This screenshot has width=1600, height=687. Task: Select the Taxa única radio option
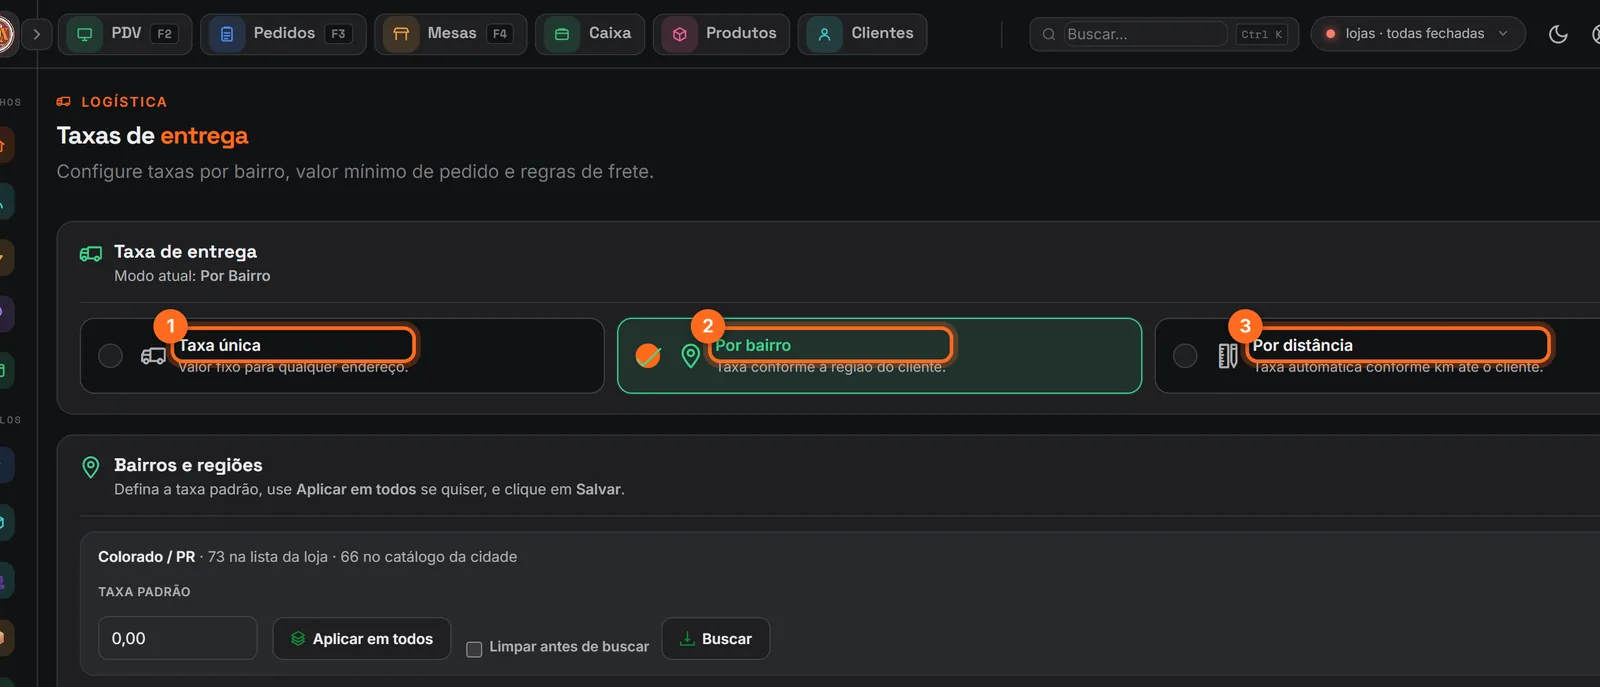[x=111, y=356]
